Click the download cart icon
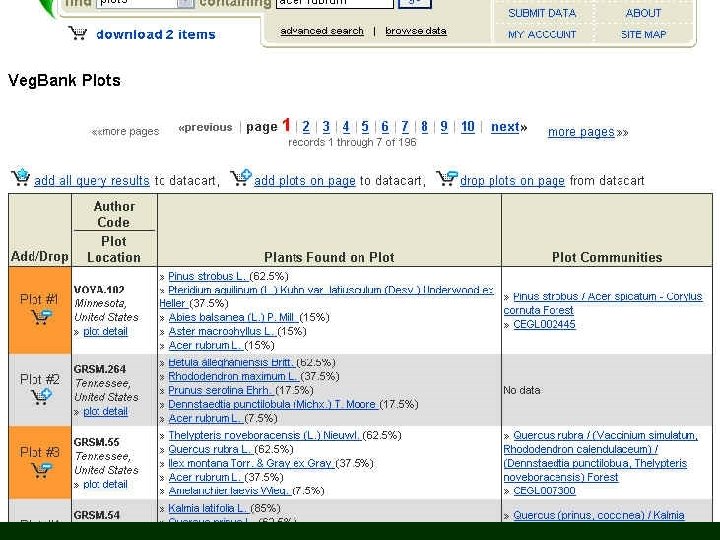 (x=78, y=33)
